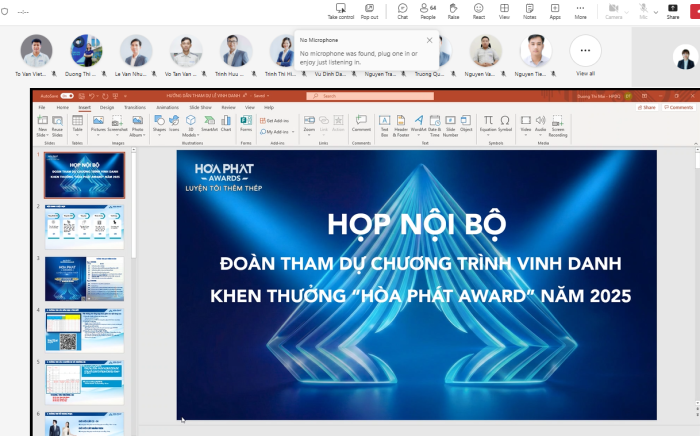The height and width of the screenshot is (436, 700).
Task: Switch to the Design ribbon tab
Action: click(107, 106)
